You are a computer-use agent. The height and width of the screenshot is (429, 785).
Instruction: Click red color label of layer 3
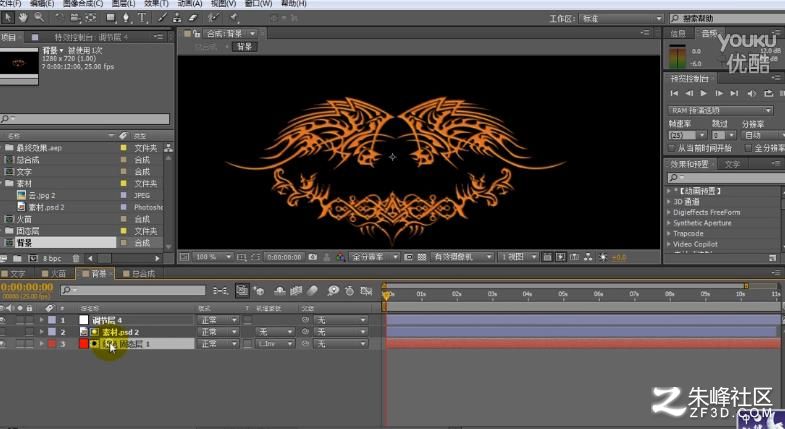click(52, 344)
